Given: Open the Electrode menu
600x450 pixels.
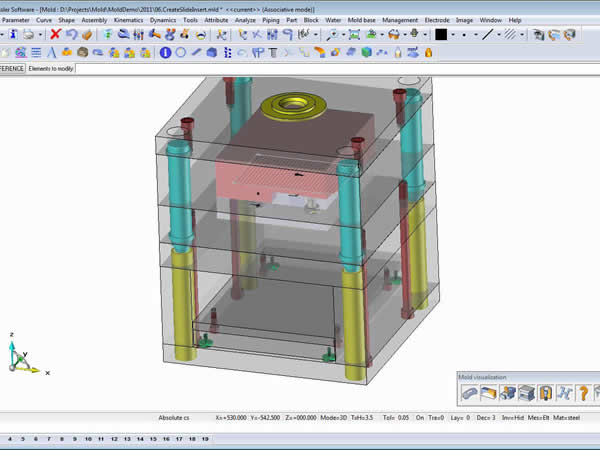Looking at the screenshot, I should pyautogui.click(x=437, y=20).
